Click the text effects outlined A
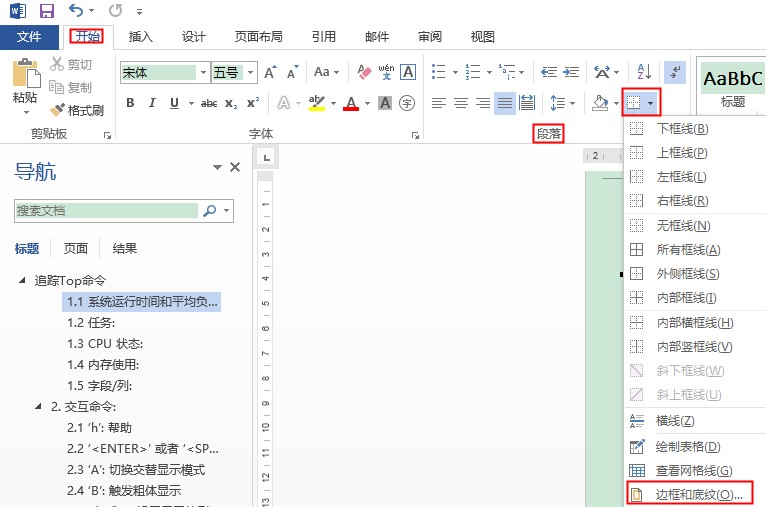Image resolution: width=766 pixels, height=507 pixels. point(284,103)
